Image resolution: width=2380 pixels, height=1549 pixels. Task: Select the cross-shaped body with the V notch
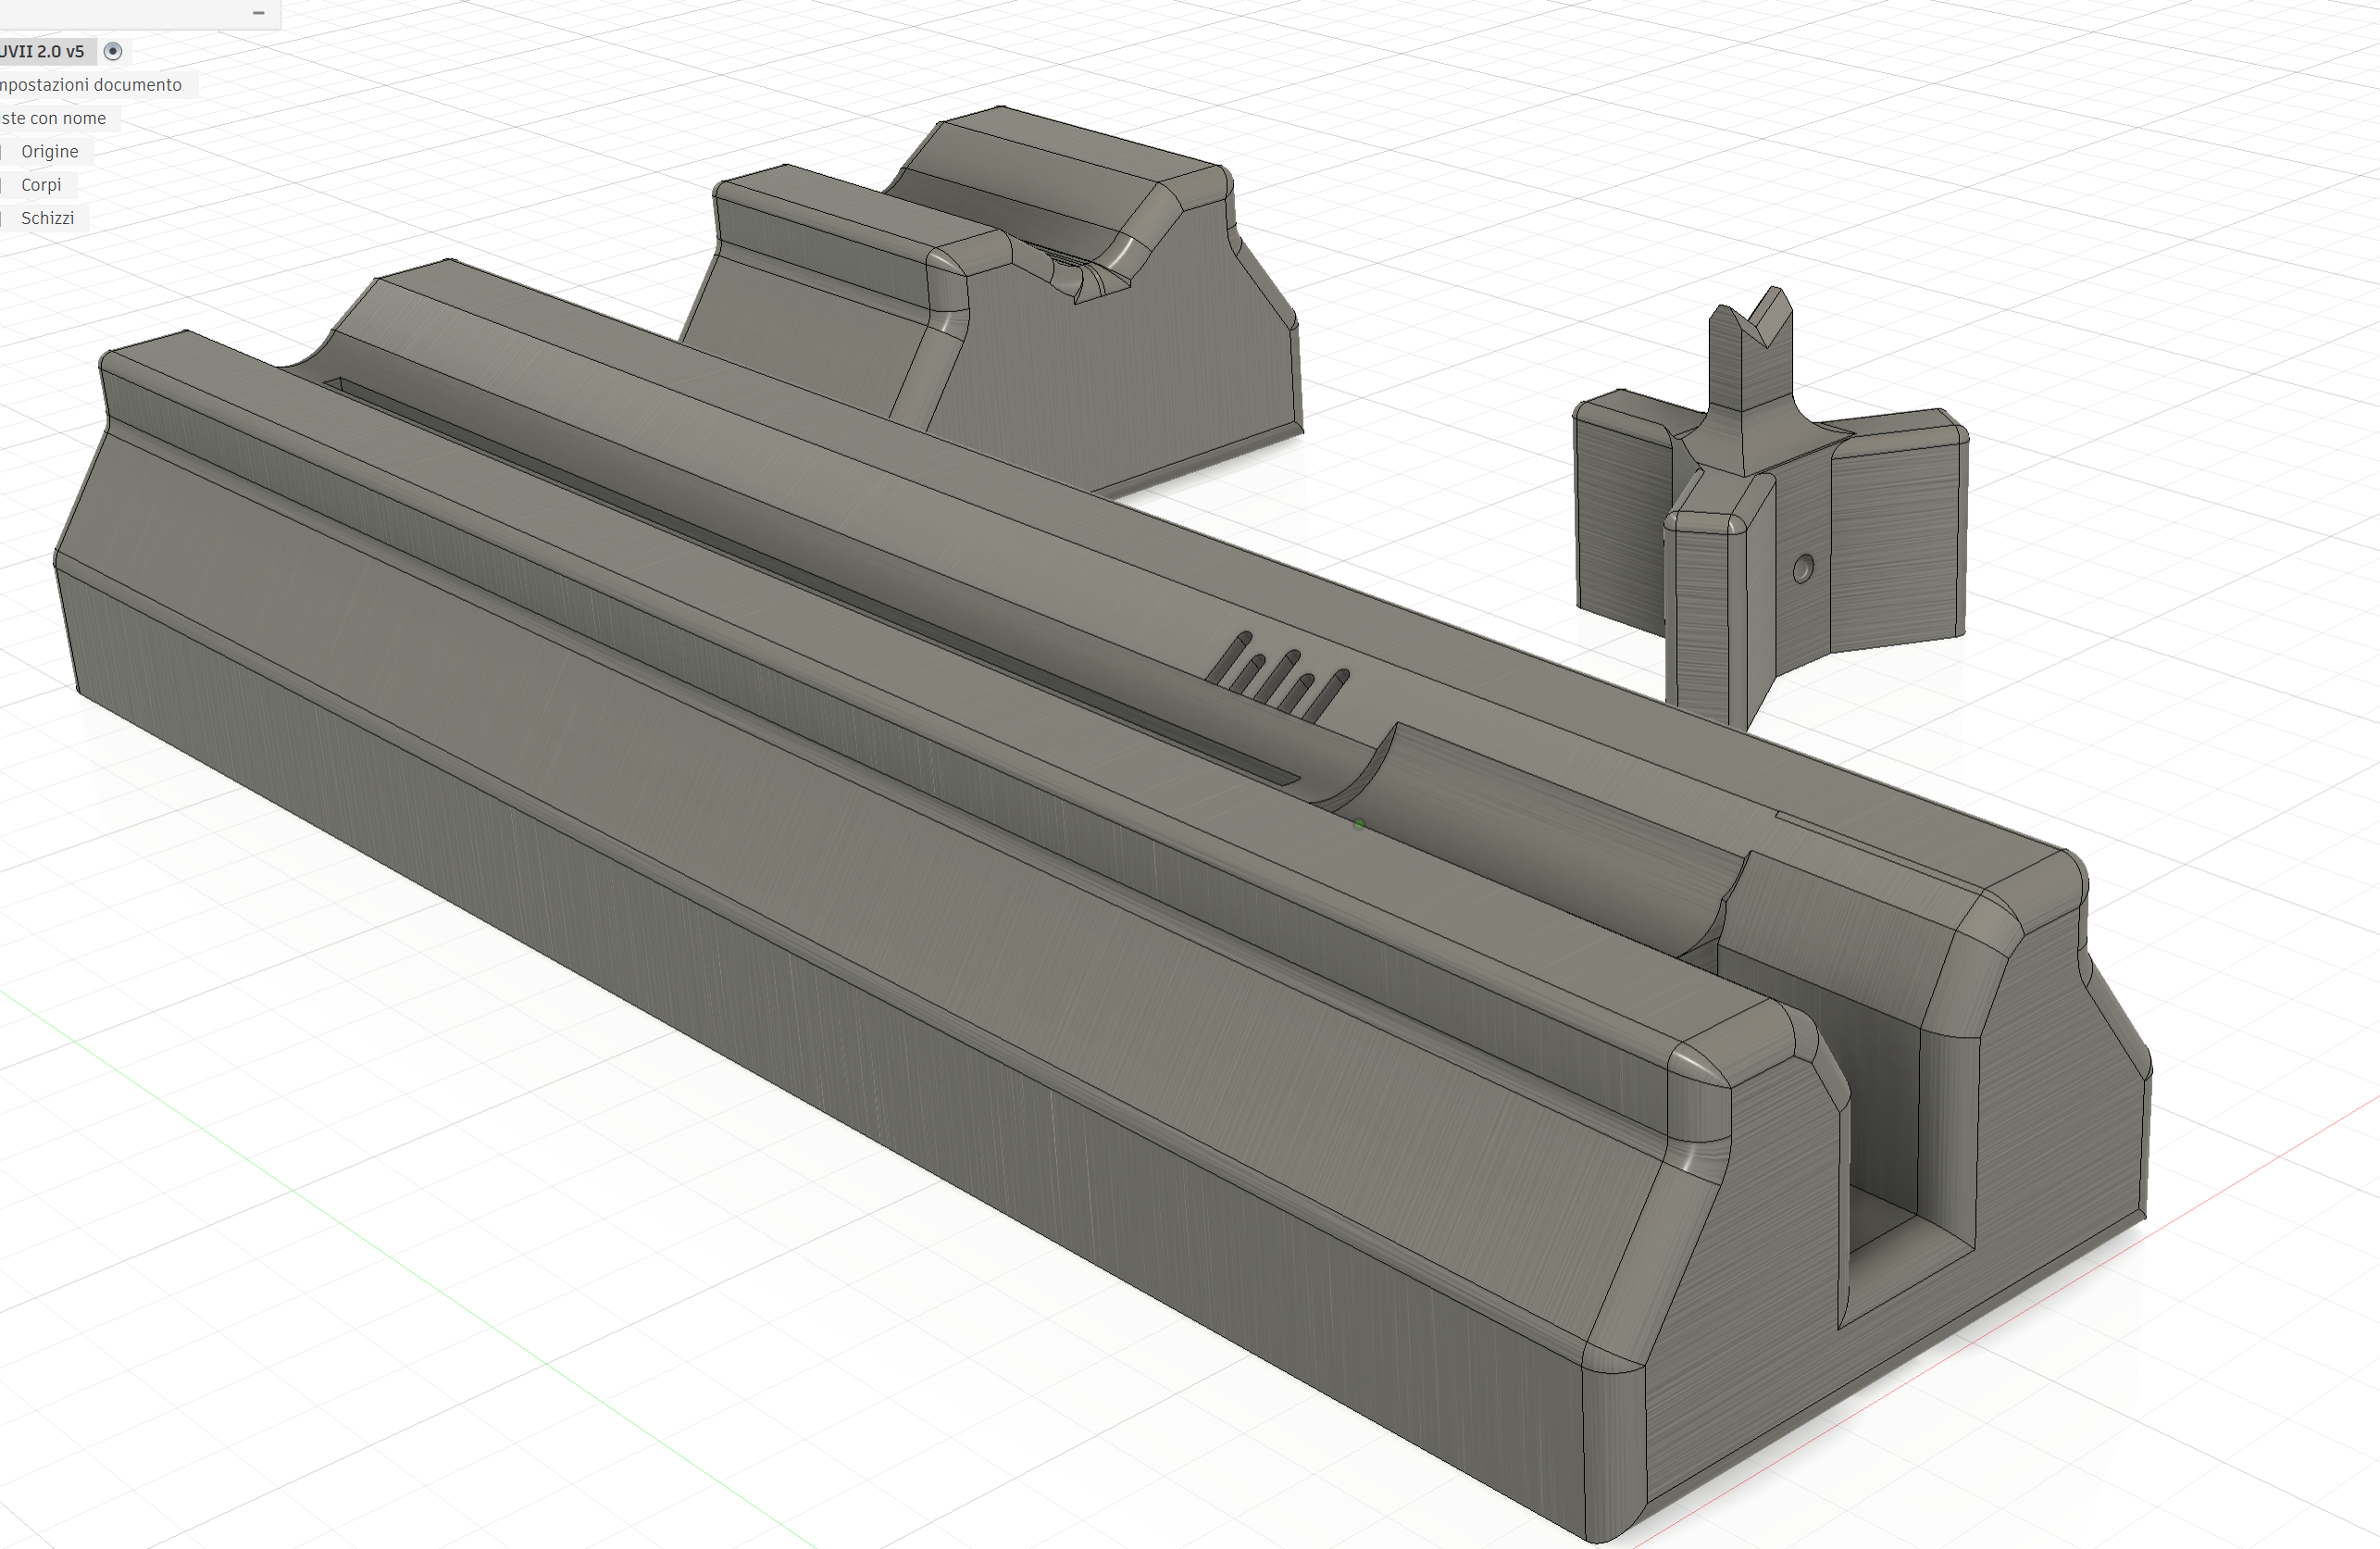point(1769,510)
